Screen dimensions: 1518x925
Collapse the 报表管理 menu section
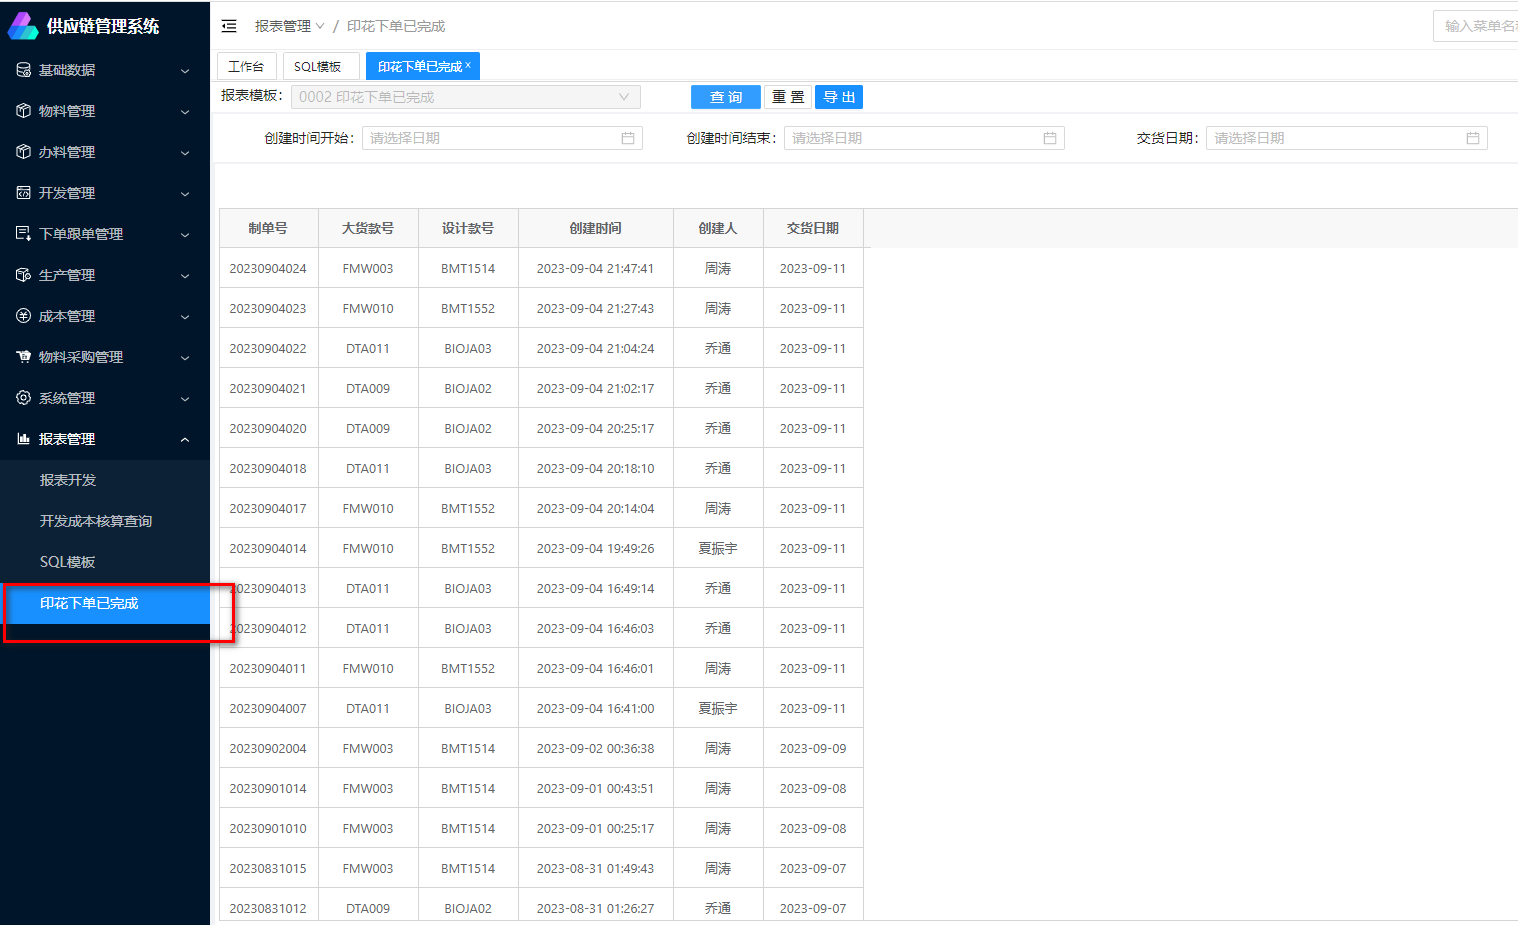click(x=185, y=440)
